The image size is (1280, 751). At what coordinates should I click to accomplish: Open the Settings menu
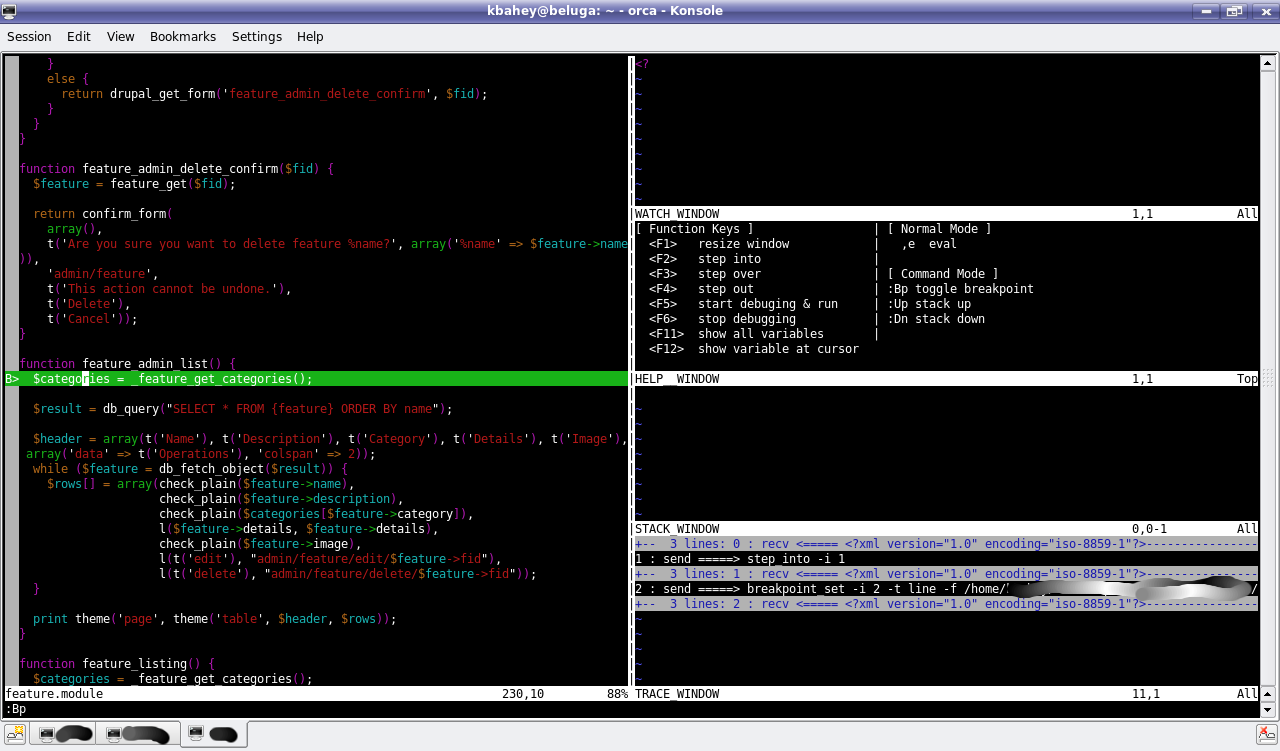[257, 36]
